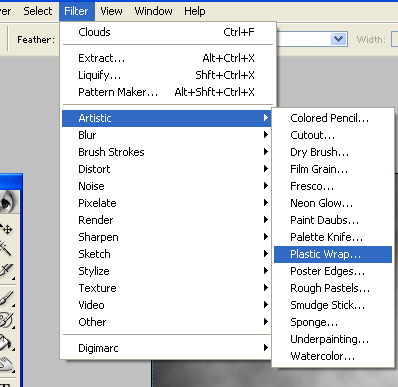The image size is (398, 387).
Task: Close the open Filter menu
Action: click(76, 11)
